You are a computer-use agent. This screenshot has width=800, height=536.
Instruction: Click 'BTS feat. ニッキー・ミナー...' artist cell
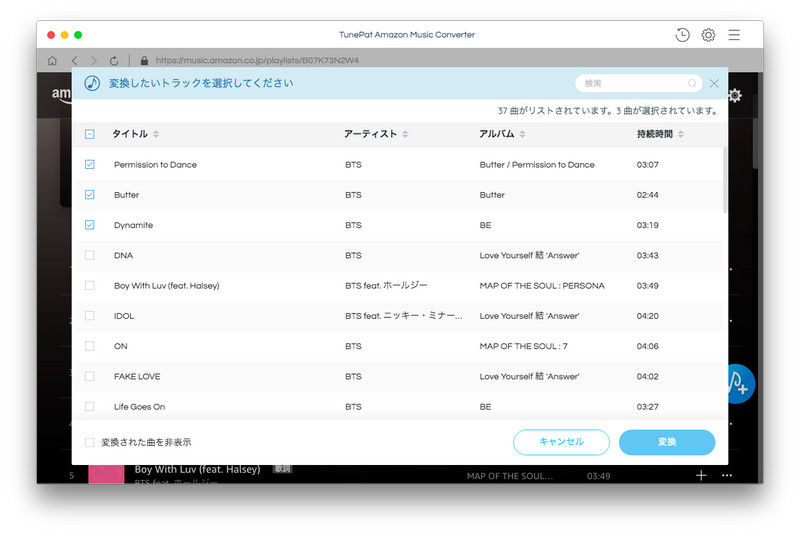tap(404, 316)
